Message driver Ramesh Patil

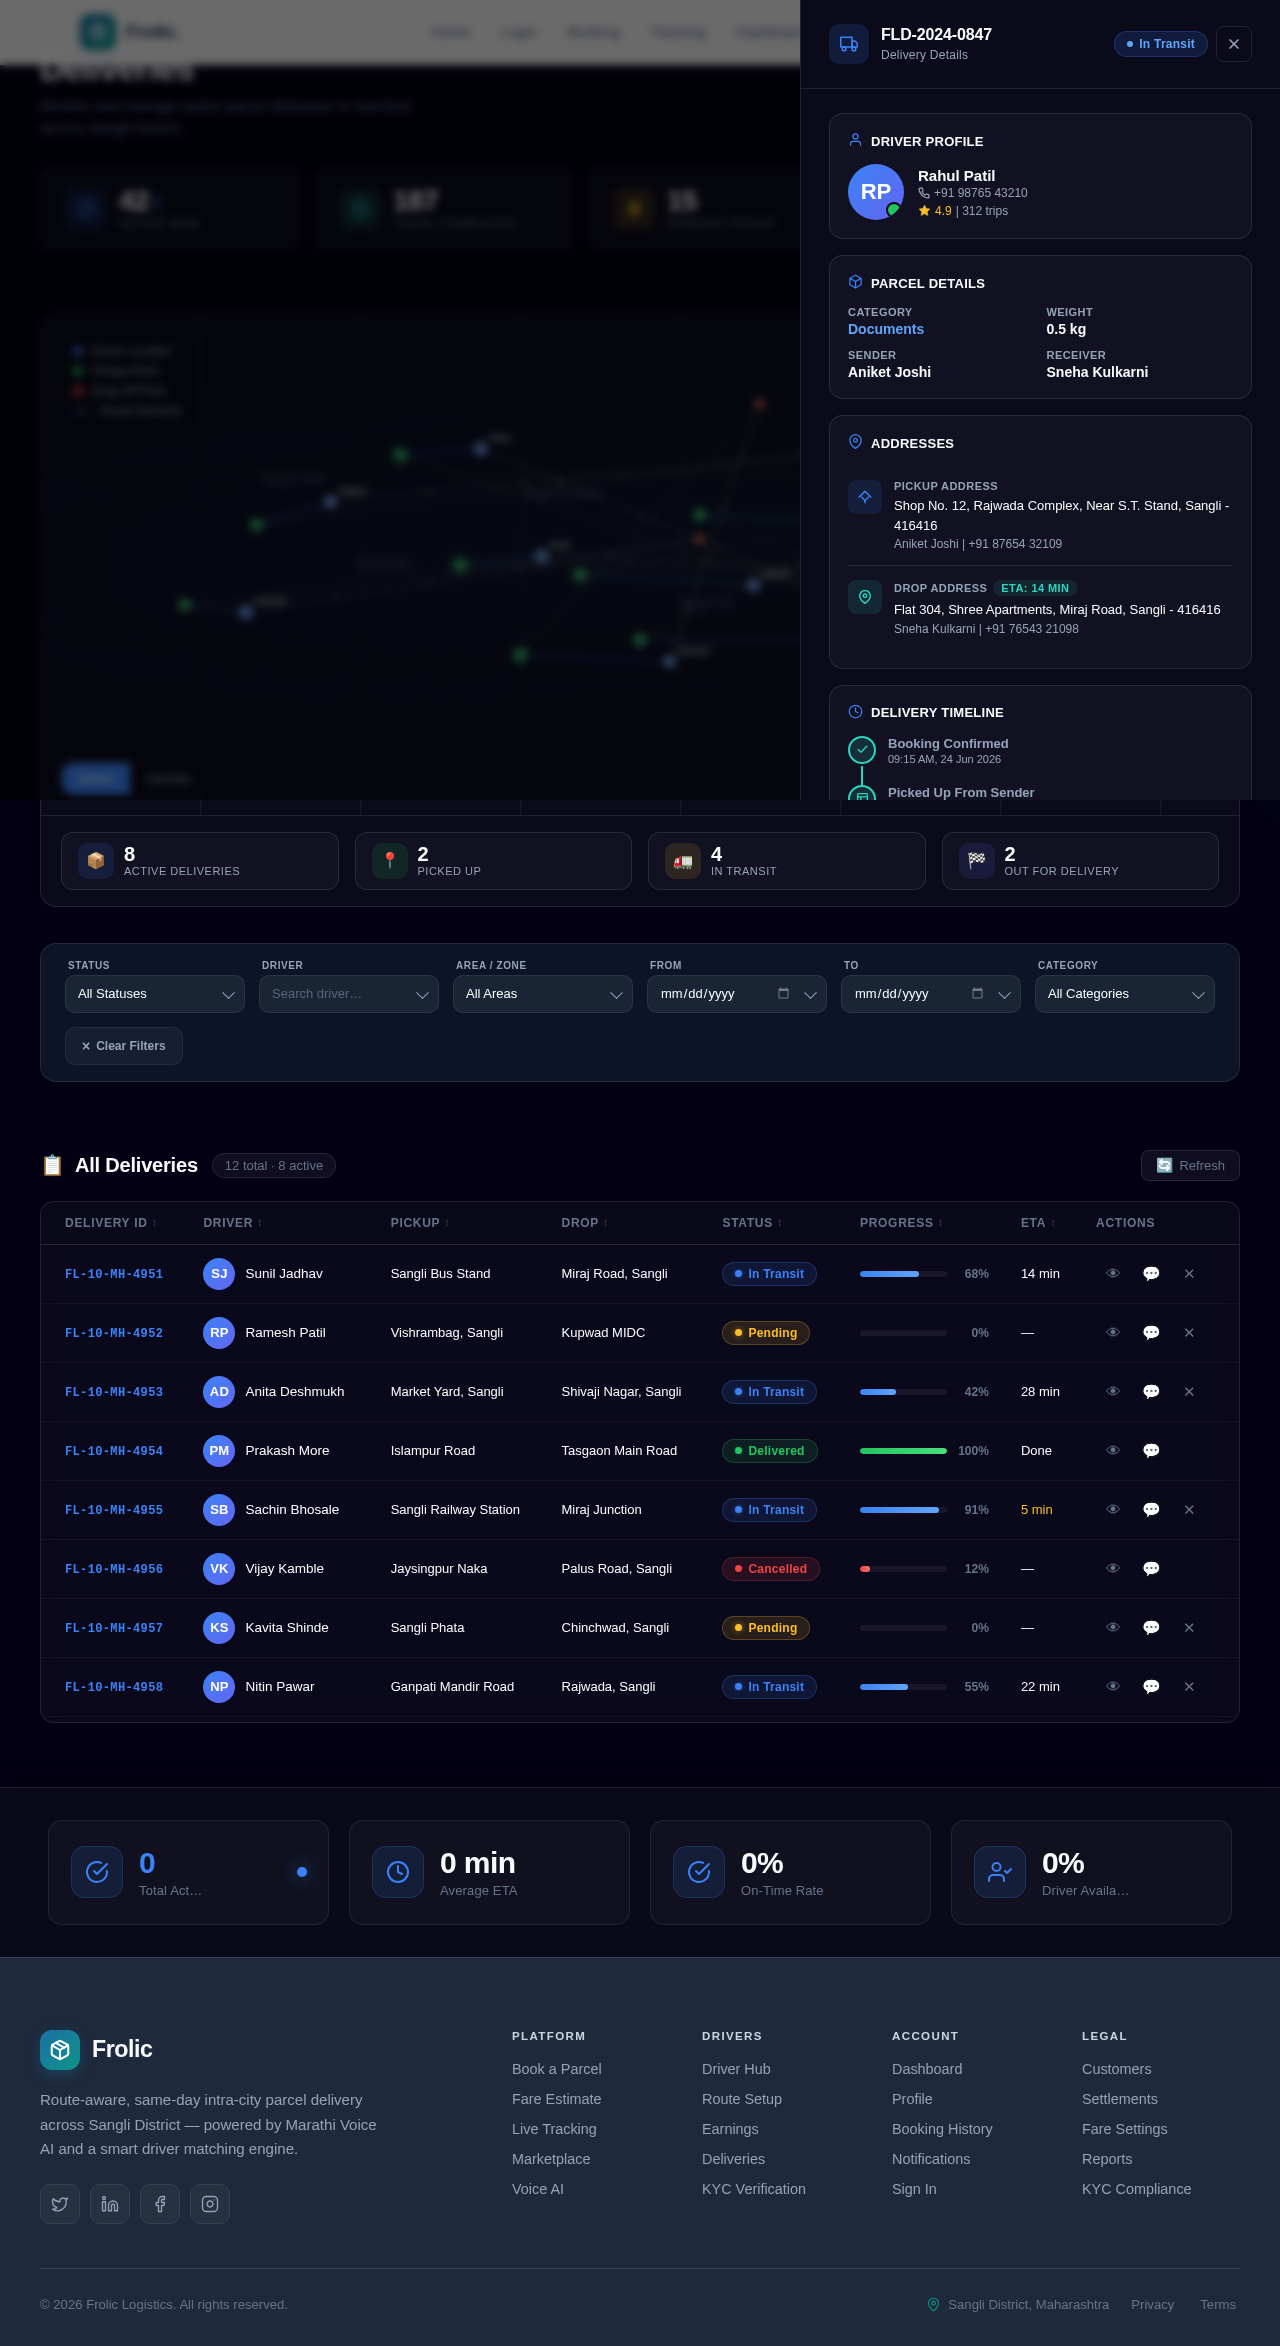(x=1151, y=1333)
